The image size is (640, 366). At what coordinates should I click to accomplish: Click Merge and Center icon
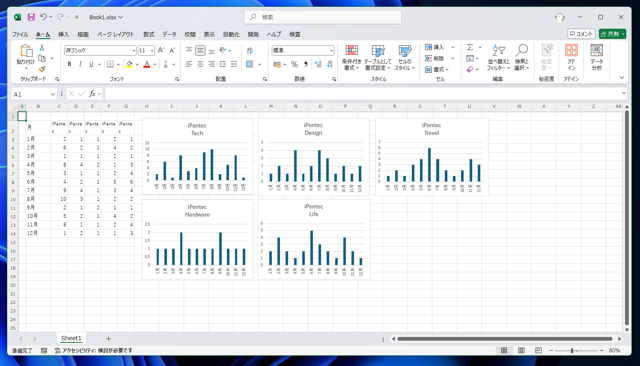click(x=250, y=64)
